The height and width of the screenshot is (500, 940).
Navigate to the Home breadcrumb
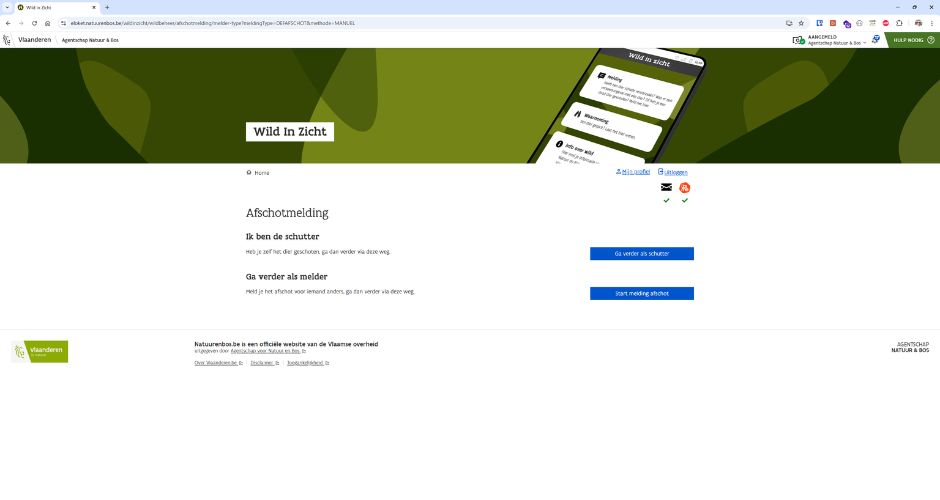click(x=261, y=173)
